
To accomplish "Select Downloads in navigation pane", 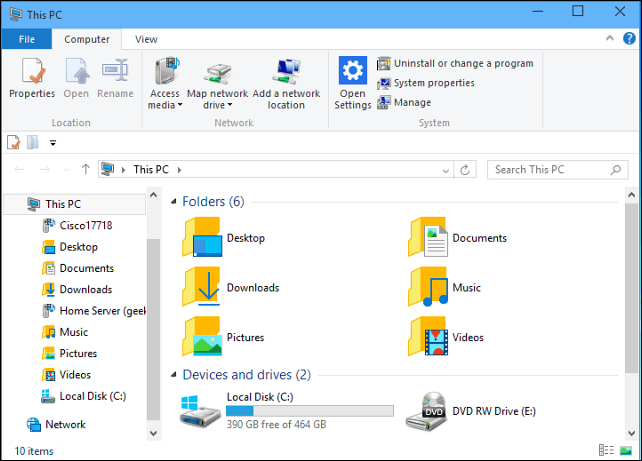I will coord(77,289).
